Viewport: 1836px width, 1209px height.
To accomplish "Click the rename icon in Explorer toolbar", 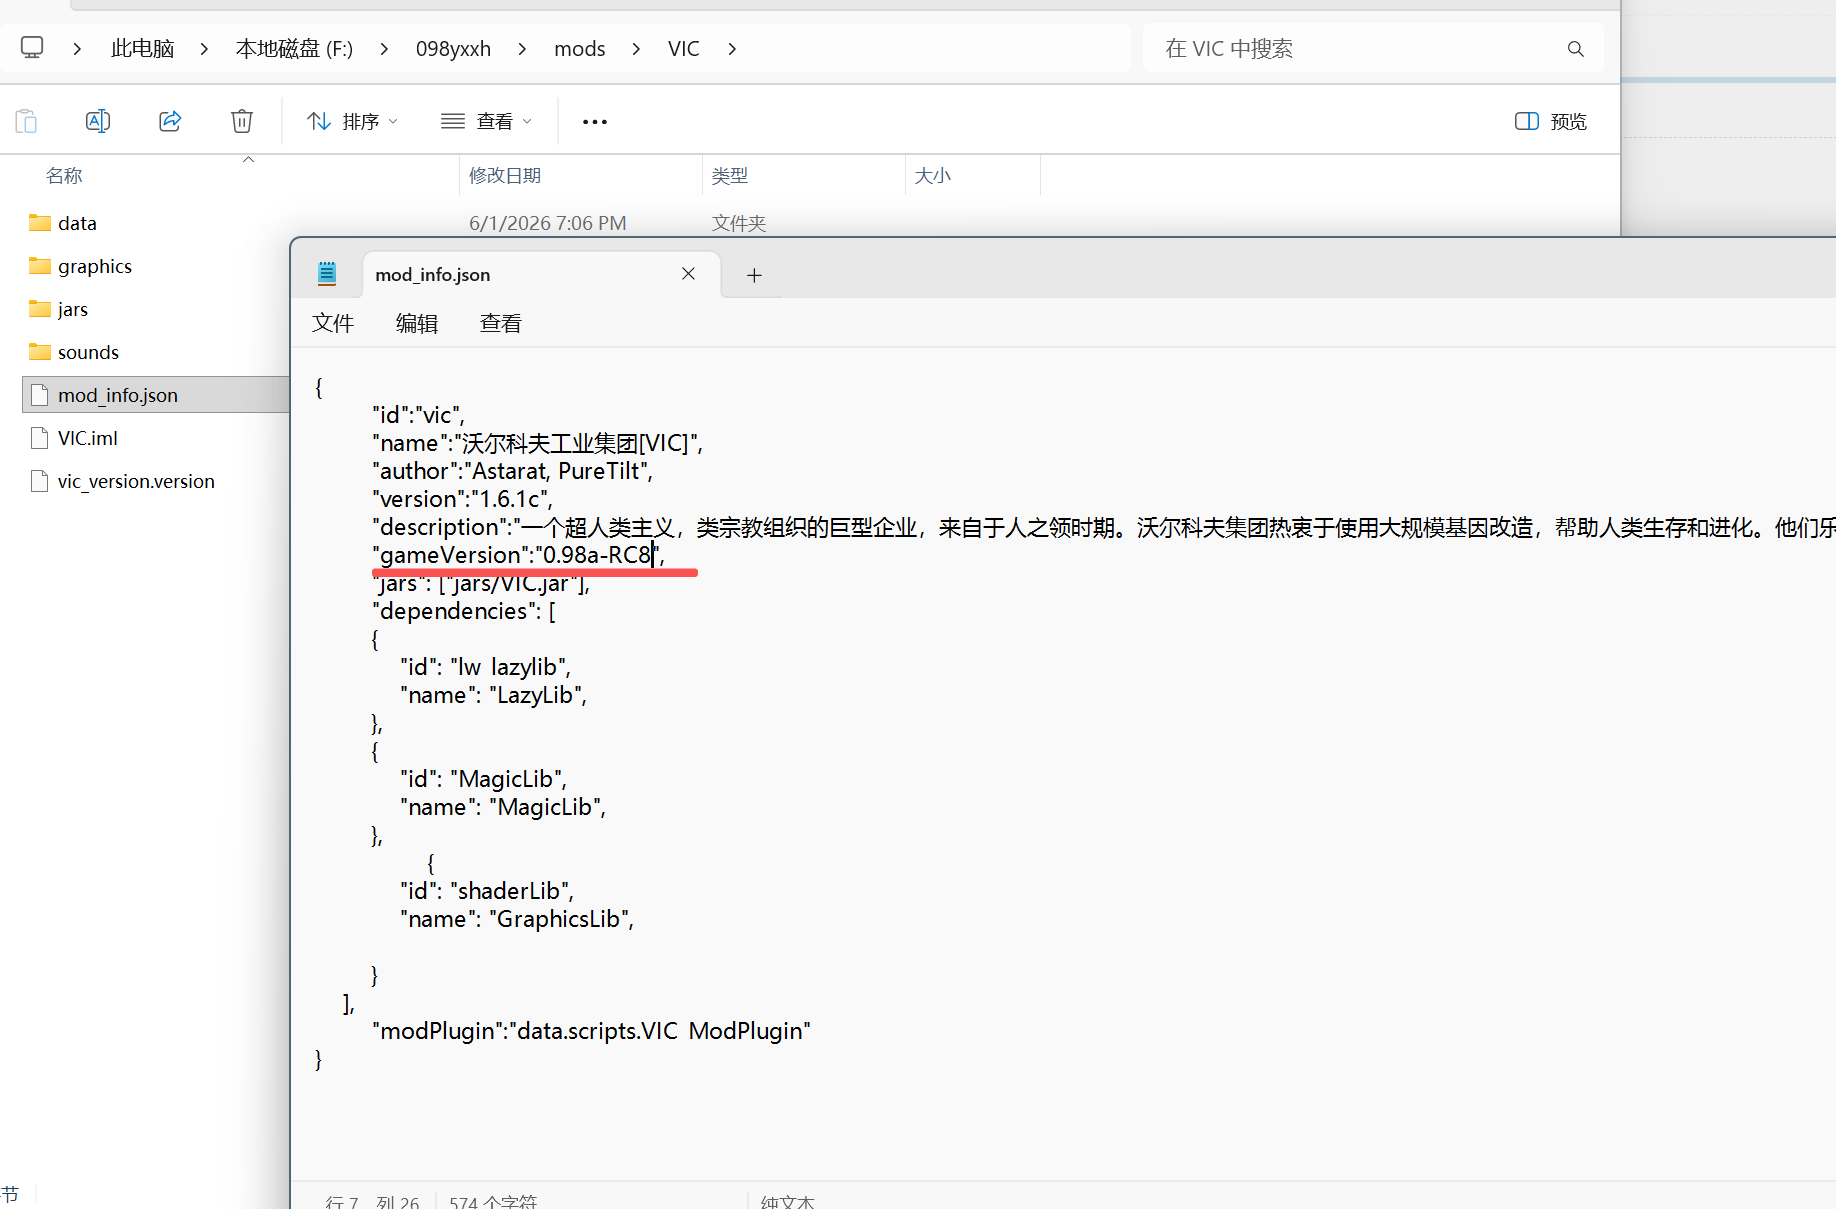I will (x=98, y=121).
